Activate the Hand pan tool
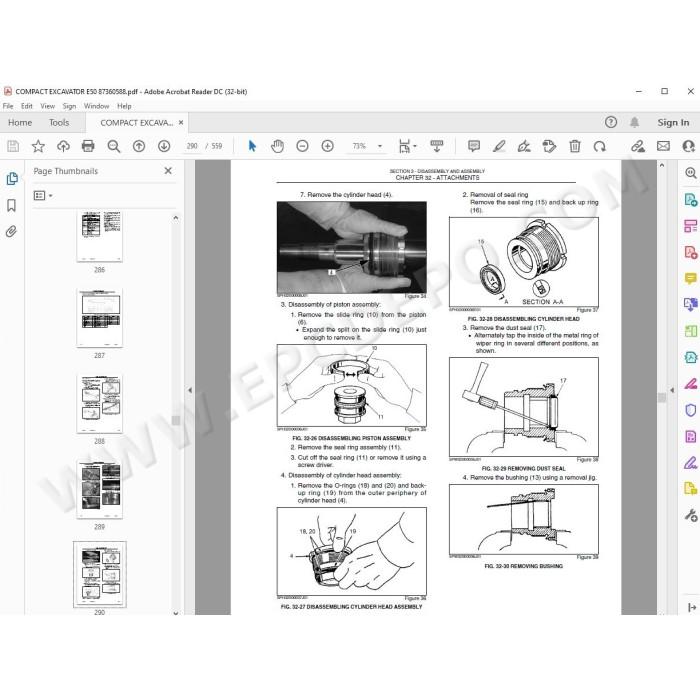Screen dimensions: 700x700 [x=277, y=146]
